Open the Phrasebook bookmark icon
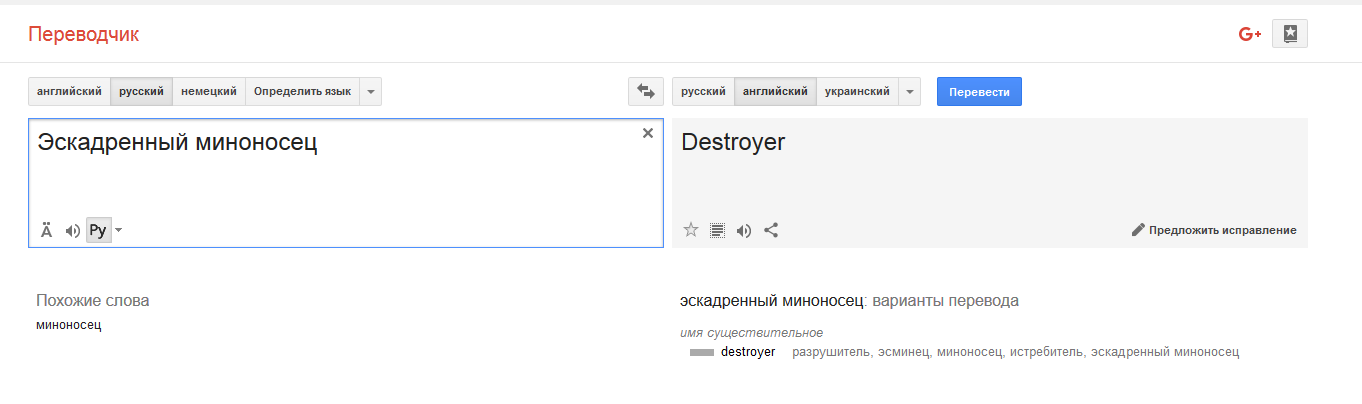The image size is (1362, 404). [1290, 34]
